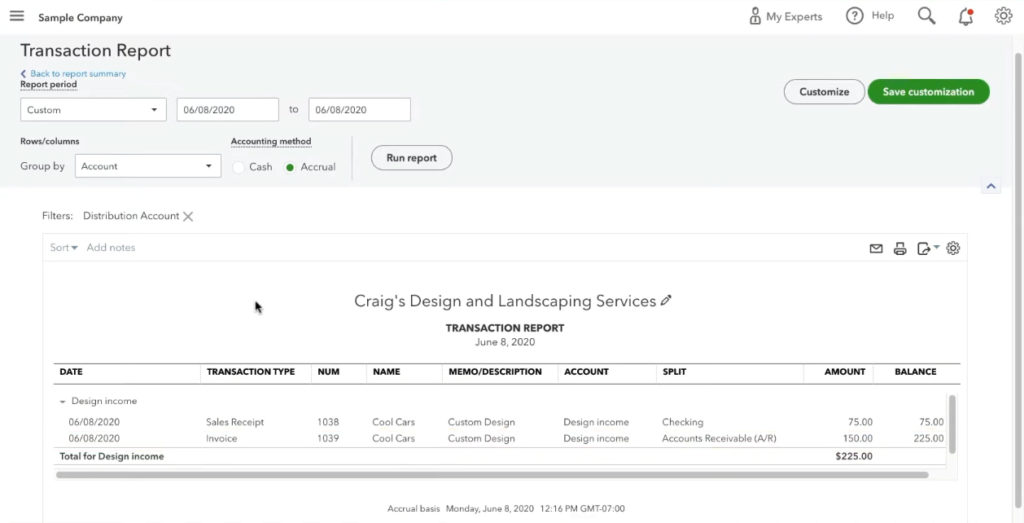
Task: Open the Group by Account dropdown
Action: pos(148,166)
